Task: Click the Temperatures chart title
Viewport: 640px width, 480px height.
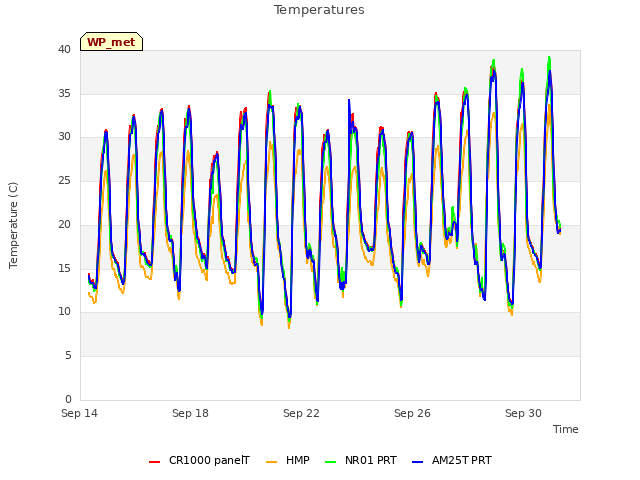Action: coord(319,10)
